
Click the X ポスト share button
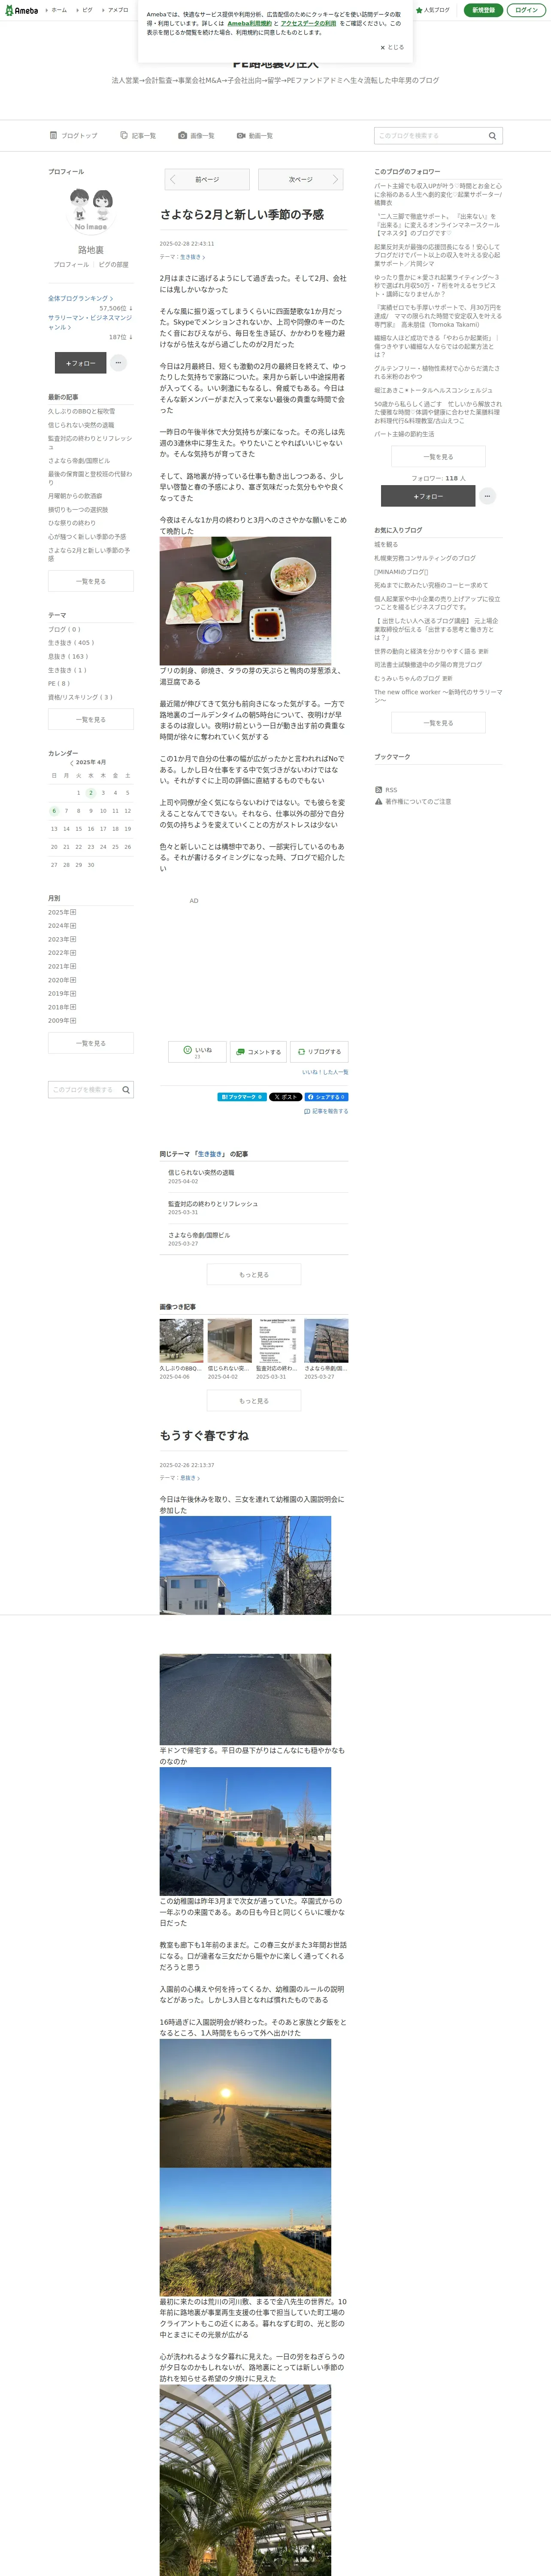(x=285, y=1097)
